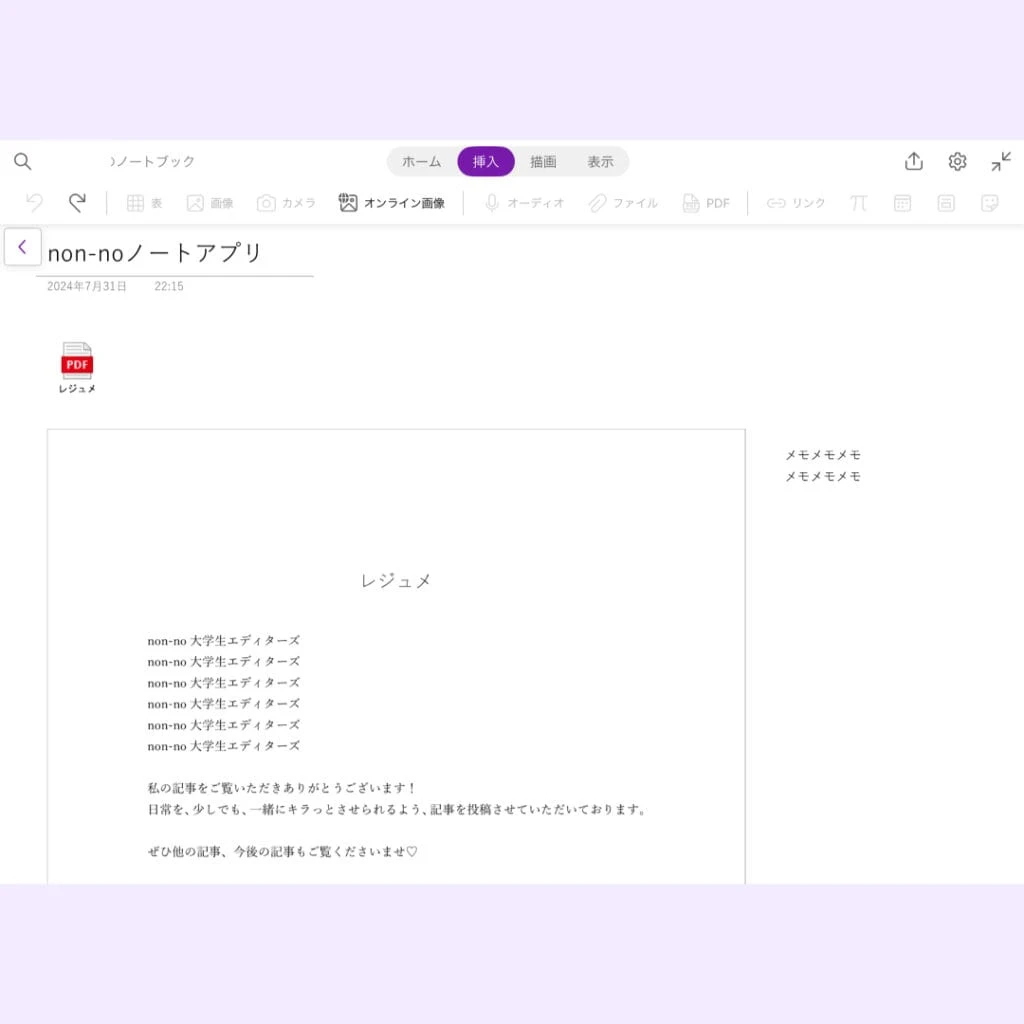Exit full screen with collapse arrows
The height and width of the screenshot is (1024, 1024).
tap(1001, 161)
